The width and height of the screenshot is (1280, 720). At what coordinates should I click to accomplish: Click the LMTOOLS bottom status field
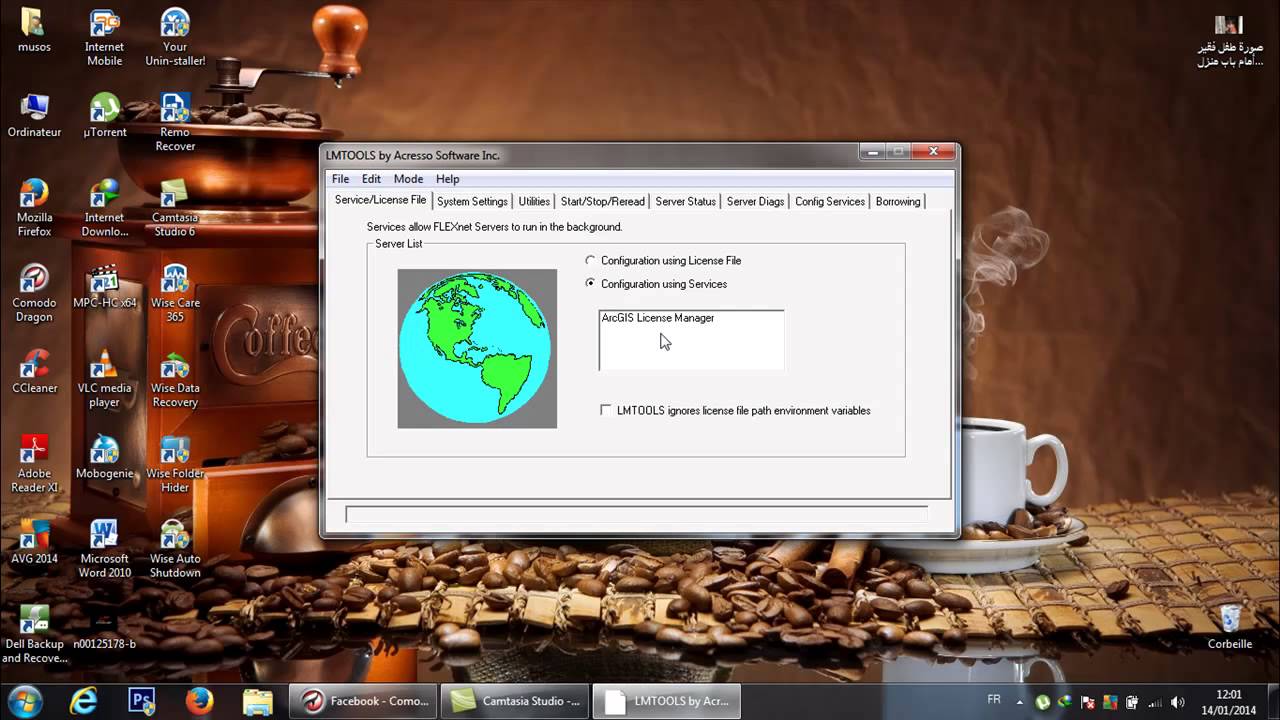tap(636, 514)
